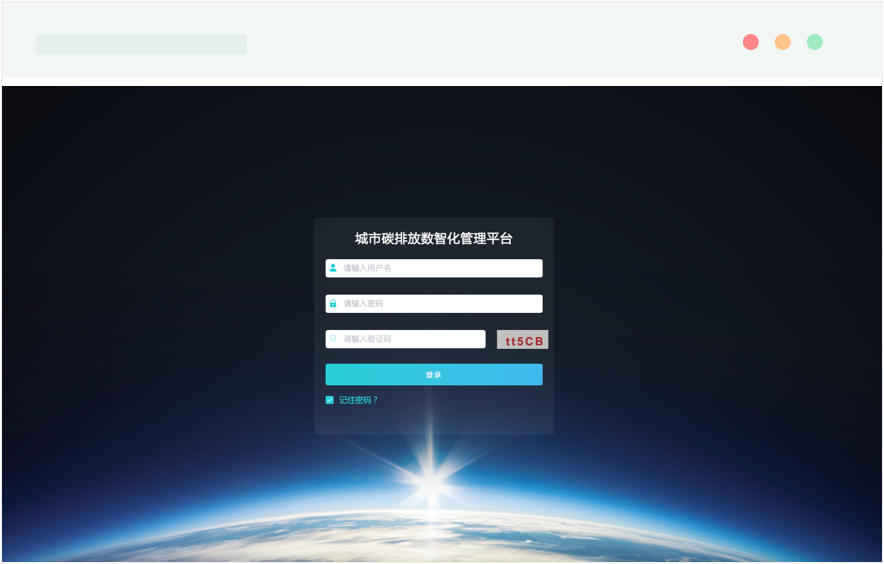This screenshot has width=884, height=564.
Task: Click the 城市碳排放数智化管理平台 title
Action: point(434,239)
